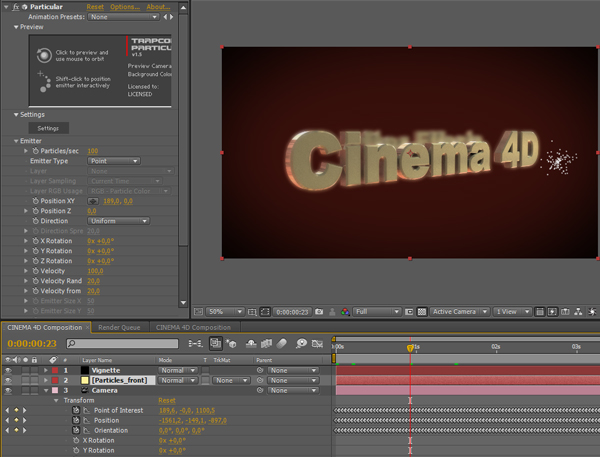Toggle transparency grid icon
Image resolution: width=600 pixels, height=457 pixels.
[422, 312]
